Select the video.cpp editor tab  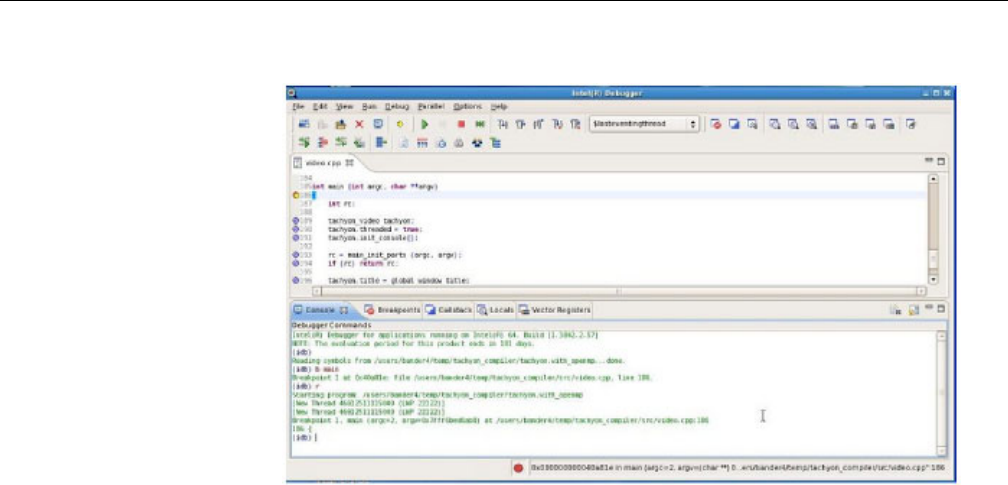pyautogui.click(x=325, y=163)
